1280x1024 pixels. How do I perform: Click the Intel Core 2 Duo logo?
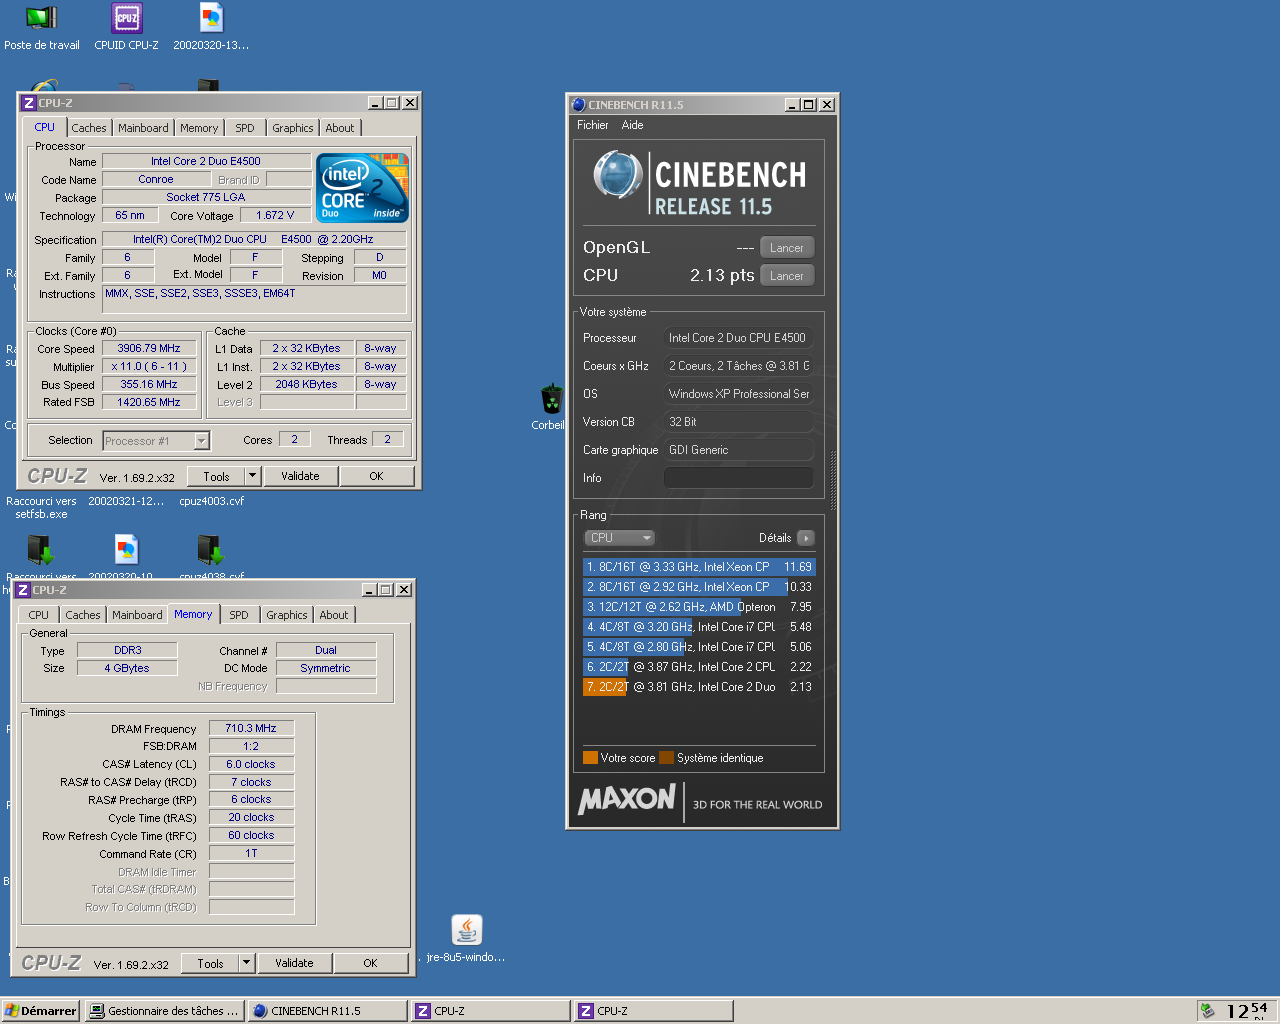[x=362, y=187]
